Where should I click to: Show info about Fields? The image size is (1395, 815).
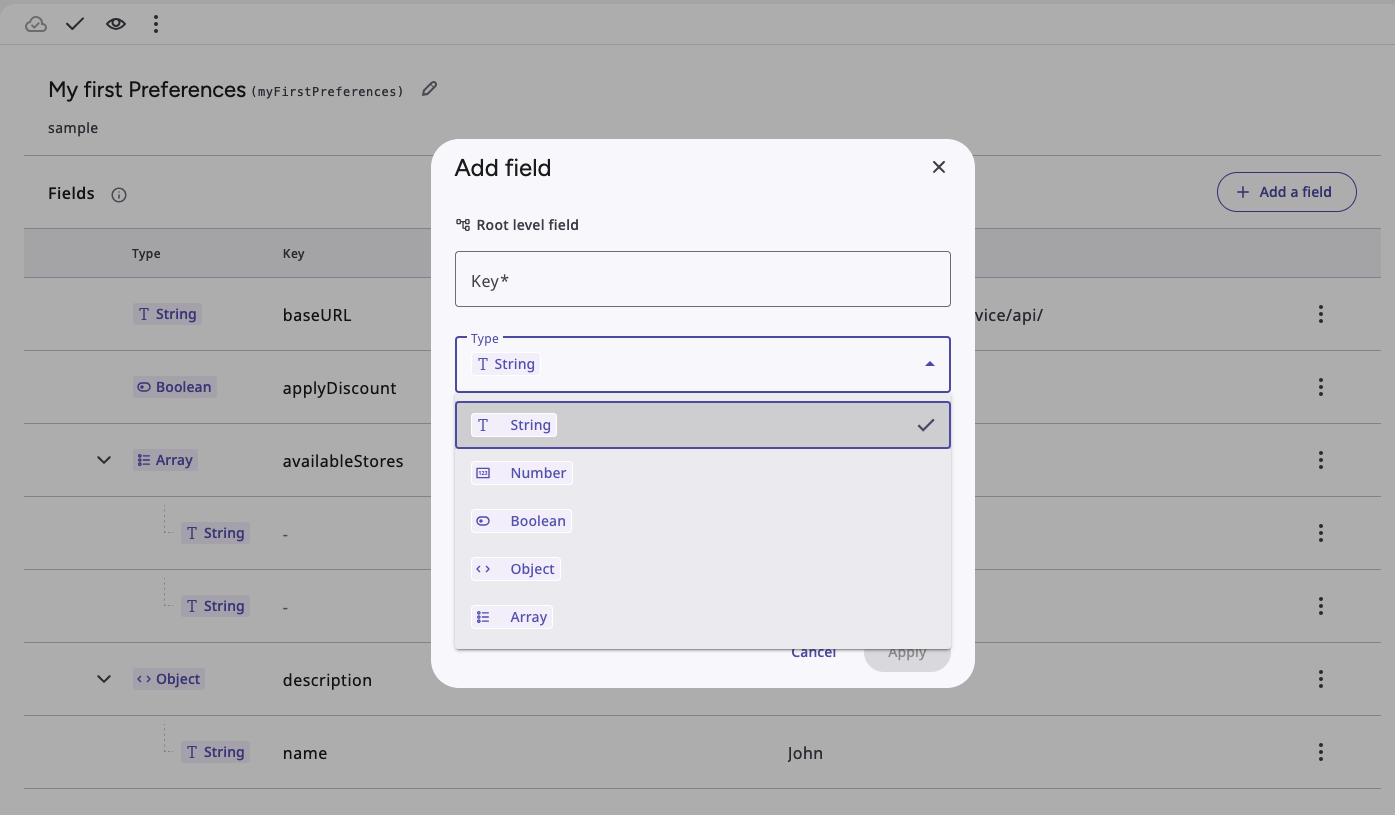119,195
